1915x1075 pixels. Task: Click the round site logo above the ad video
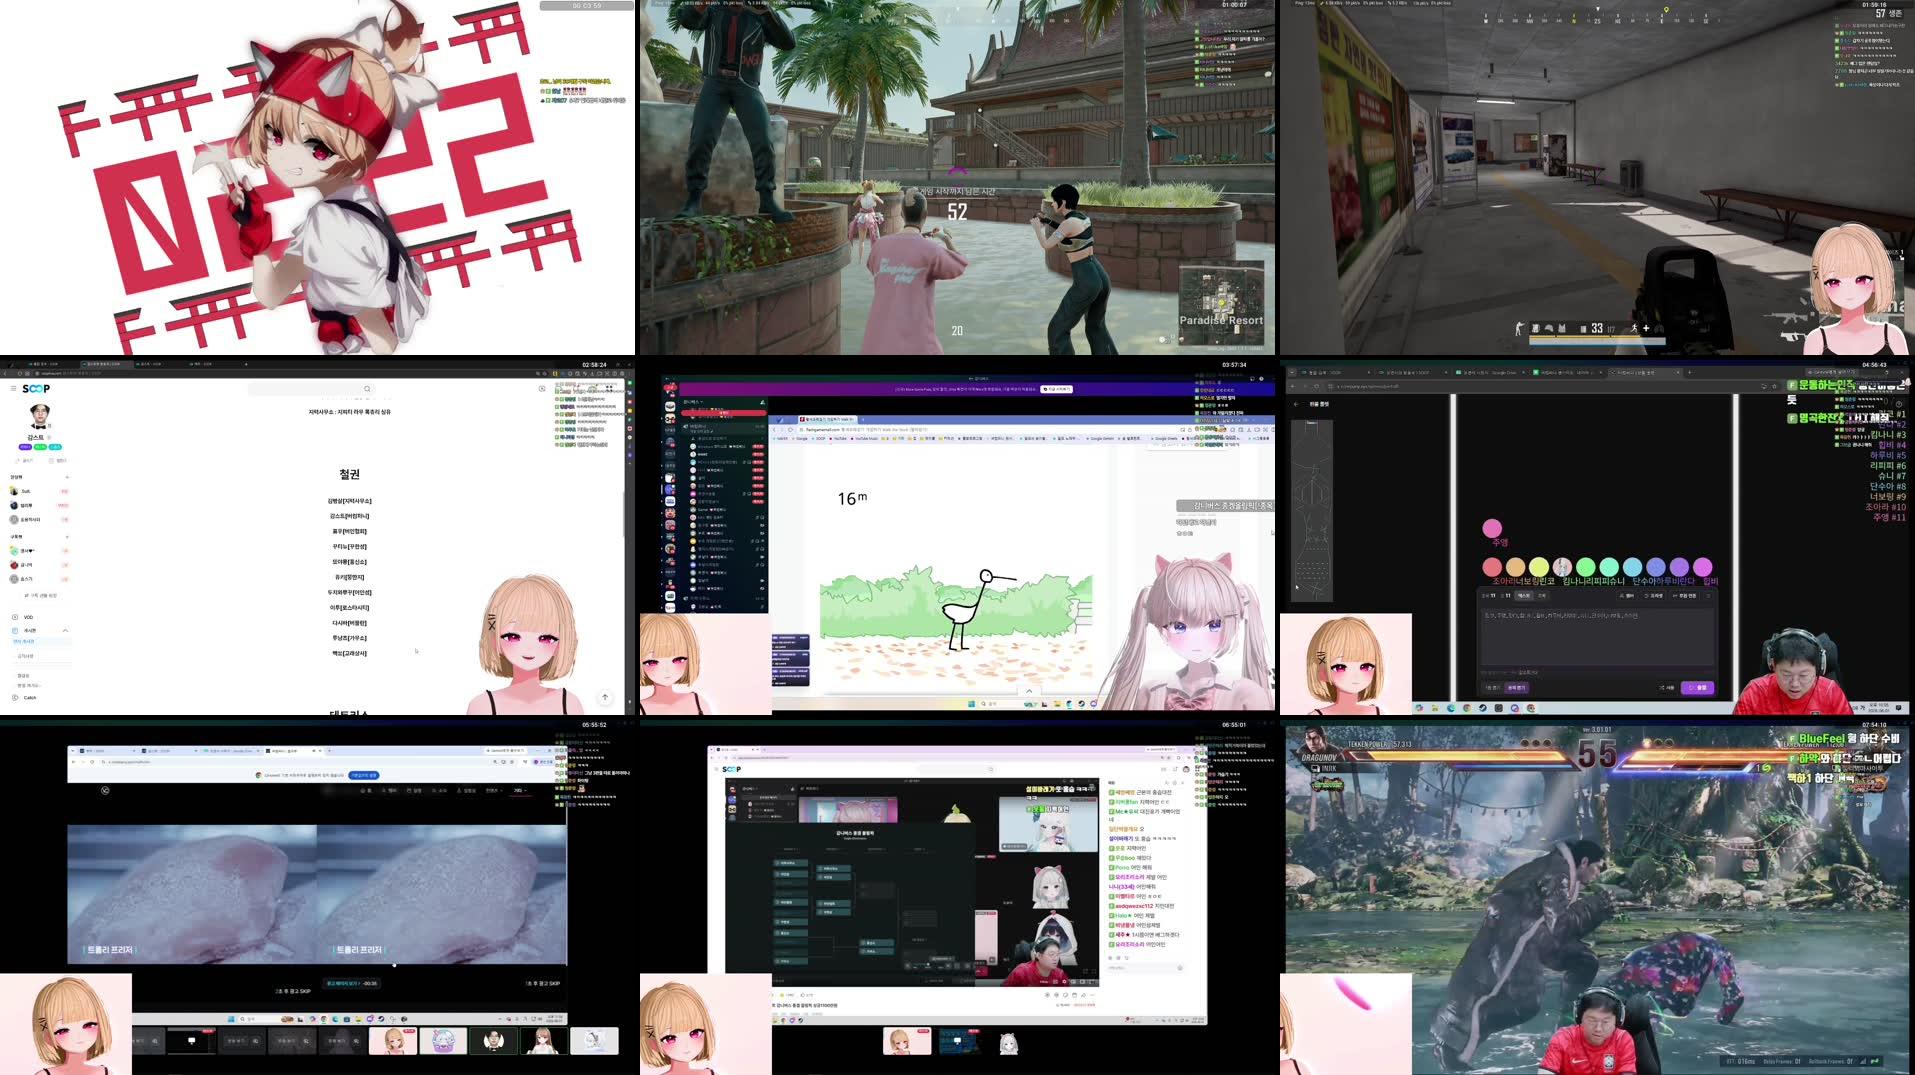click(105, 790)
